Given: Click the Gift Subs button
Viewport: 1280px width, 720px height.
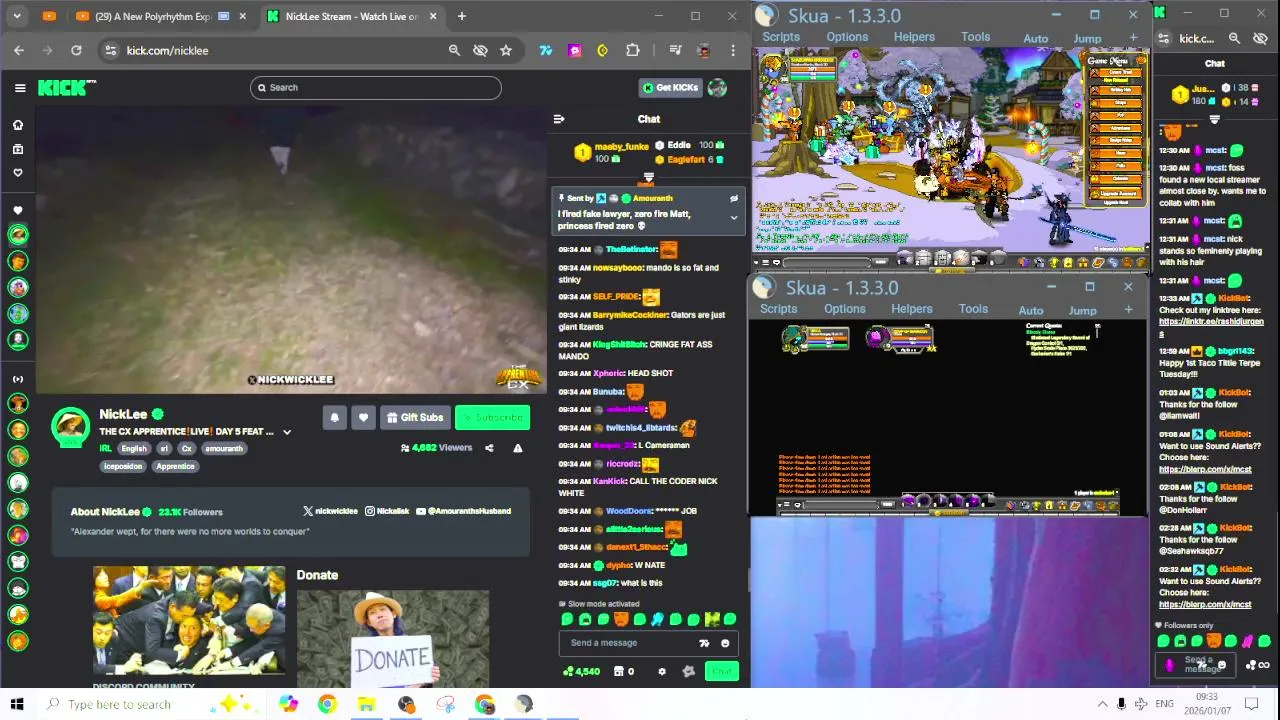Looking at the screenshot, I should [x=414, y=418].
